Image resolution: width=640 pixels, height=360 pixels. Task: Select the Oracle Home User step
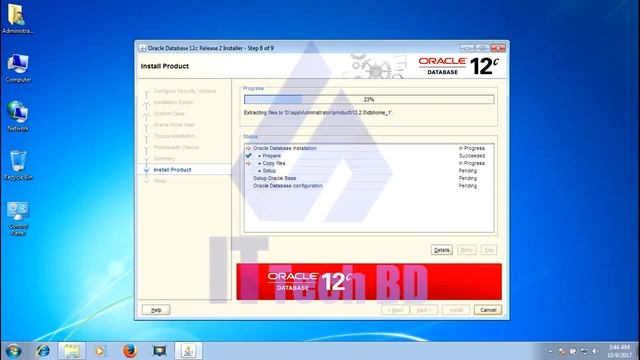pos(174,124)
